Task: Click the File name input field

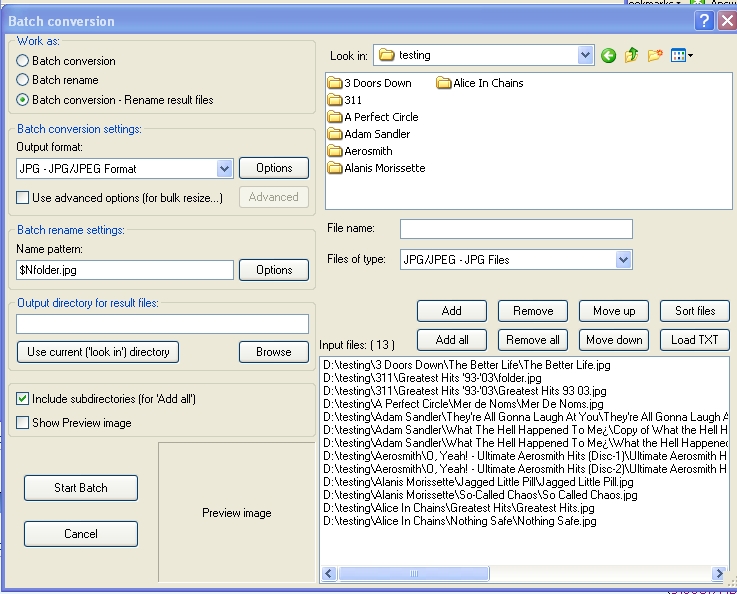Action: pyautogui.click(x=516, y=229)
